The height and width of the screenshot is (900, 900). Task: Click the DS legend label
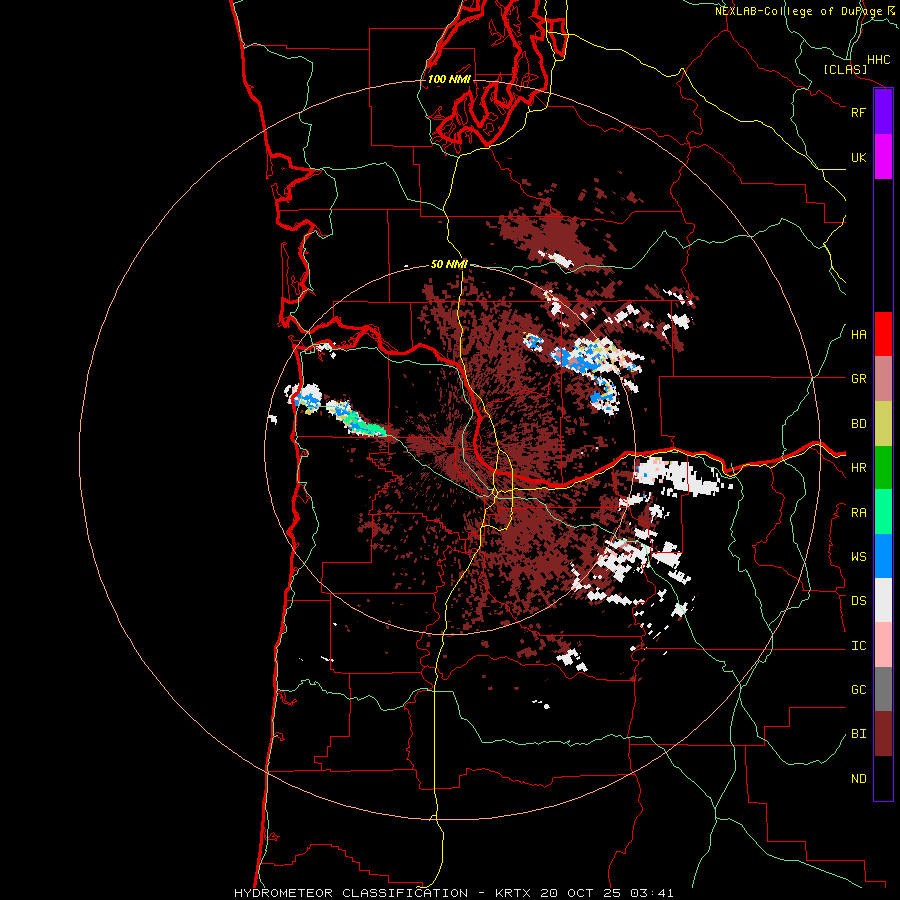tap(858, 601)
